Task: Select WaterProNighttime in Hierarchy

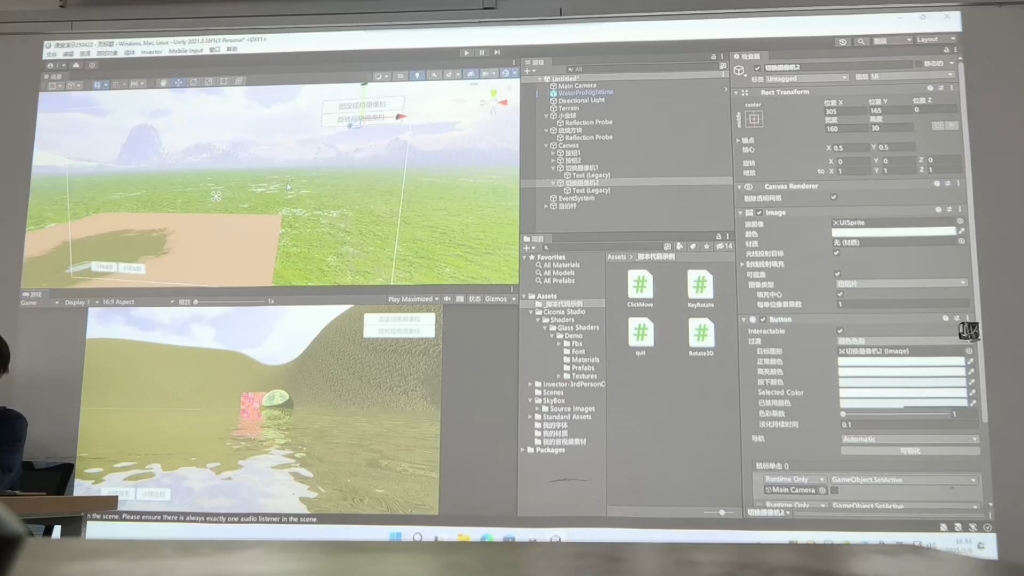Action: tap(585, 93)
